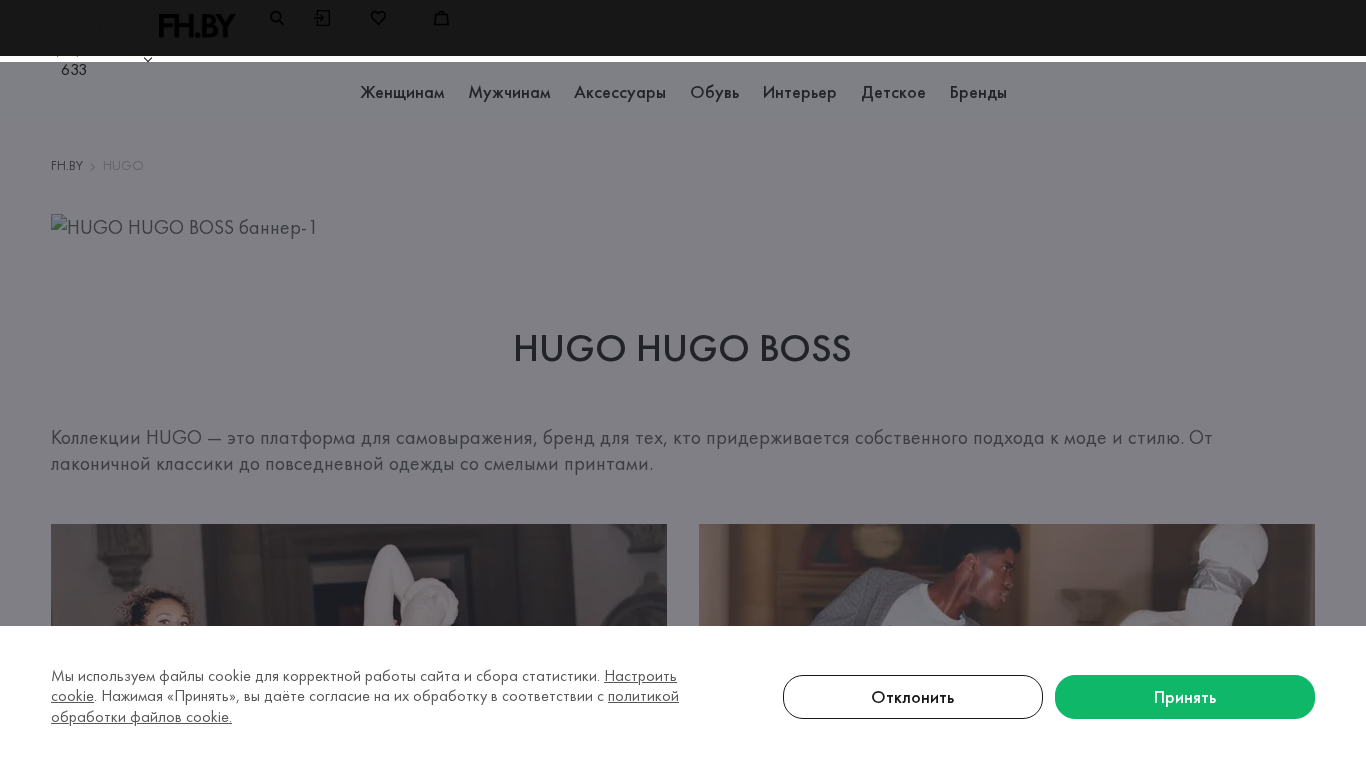Click the HUGO HUGO BOSS banner image
The width and height of the screenshot is (1366, 768).
coord(184,228)
